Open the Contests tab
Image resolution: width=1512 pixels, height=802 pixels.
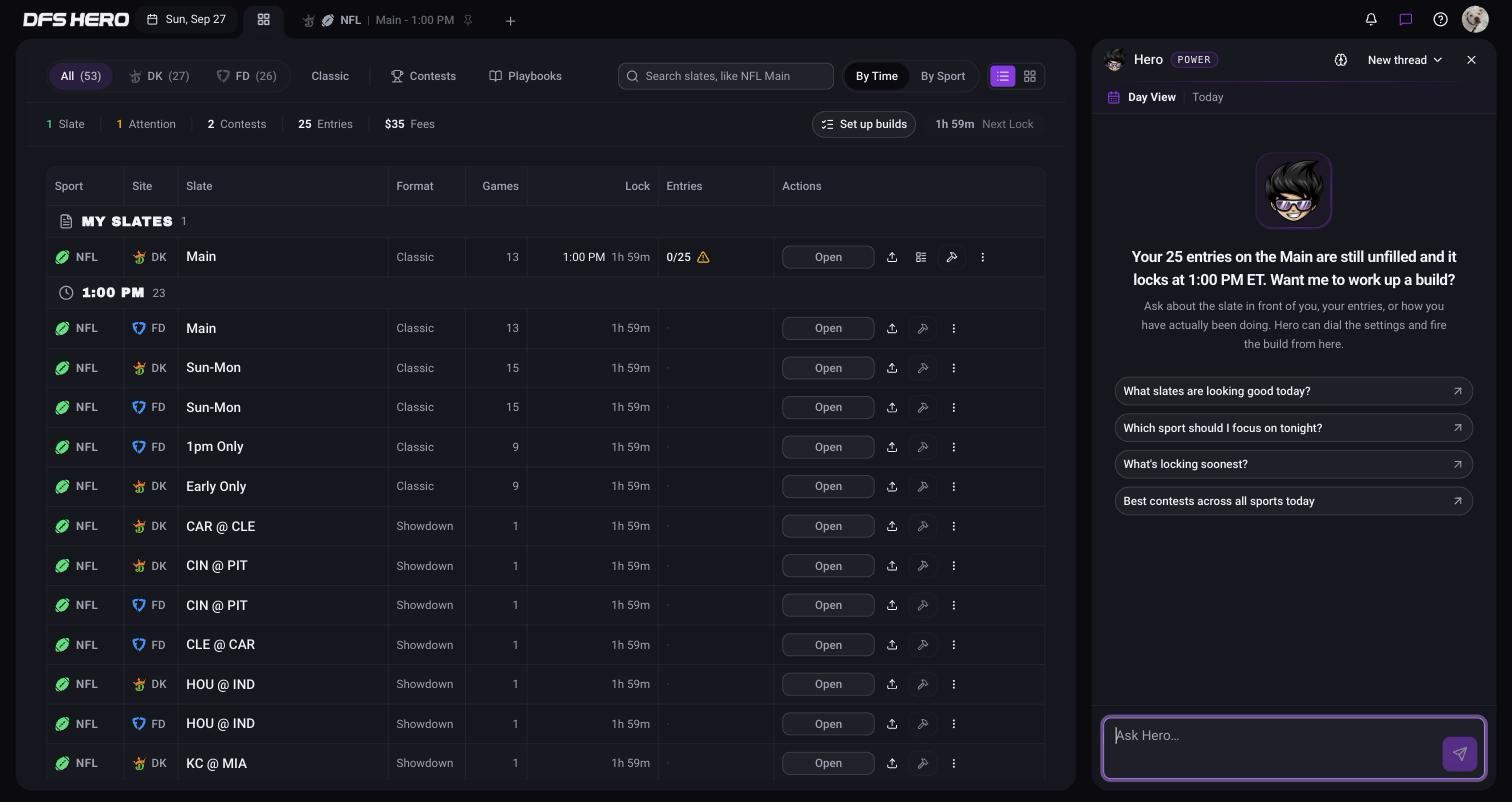[423, 76]
